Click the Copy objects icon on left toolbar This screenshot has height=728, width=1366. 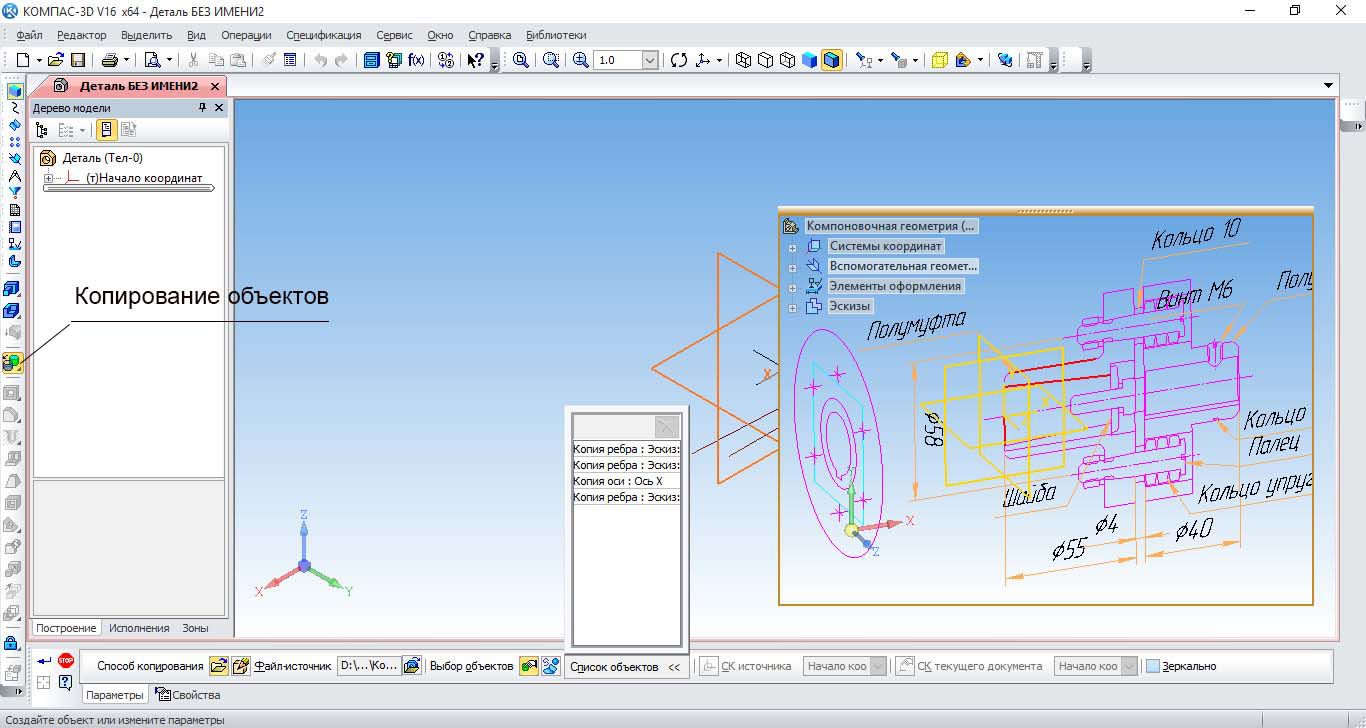click(x=13, y=363)
